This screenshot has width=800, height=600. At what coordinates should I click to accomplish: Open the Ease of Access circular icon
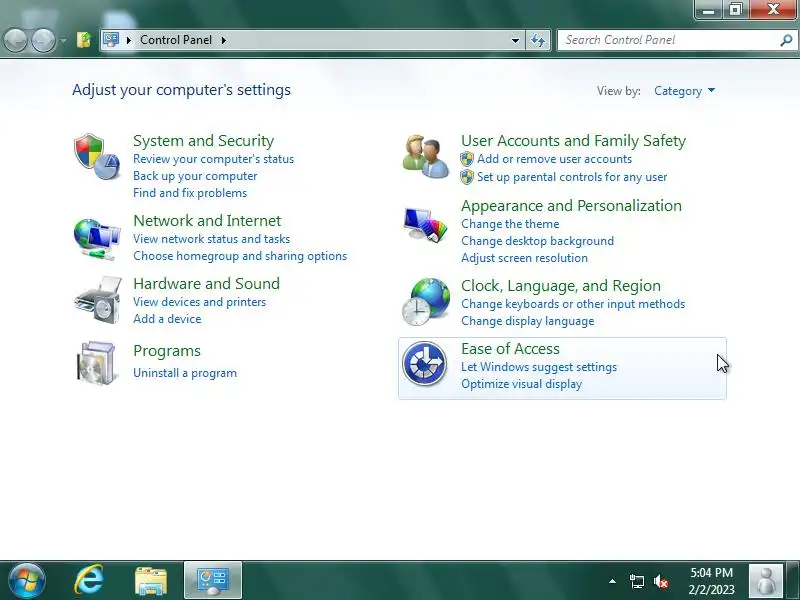[x=424, y=364]
